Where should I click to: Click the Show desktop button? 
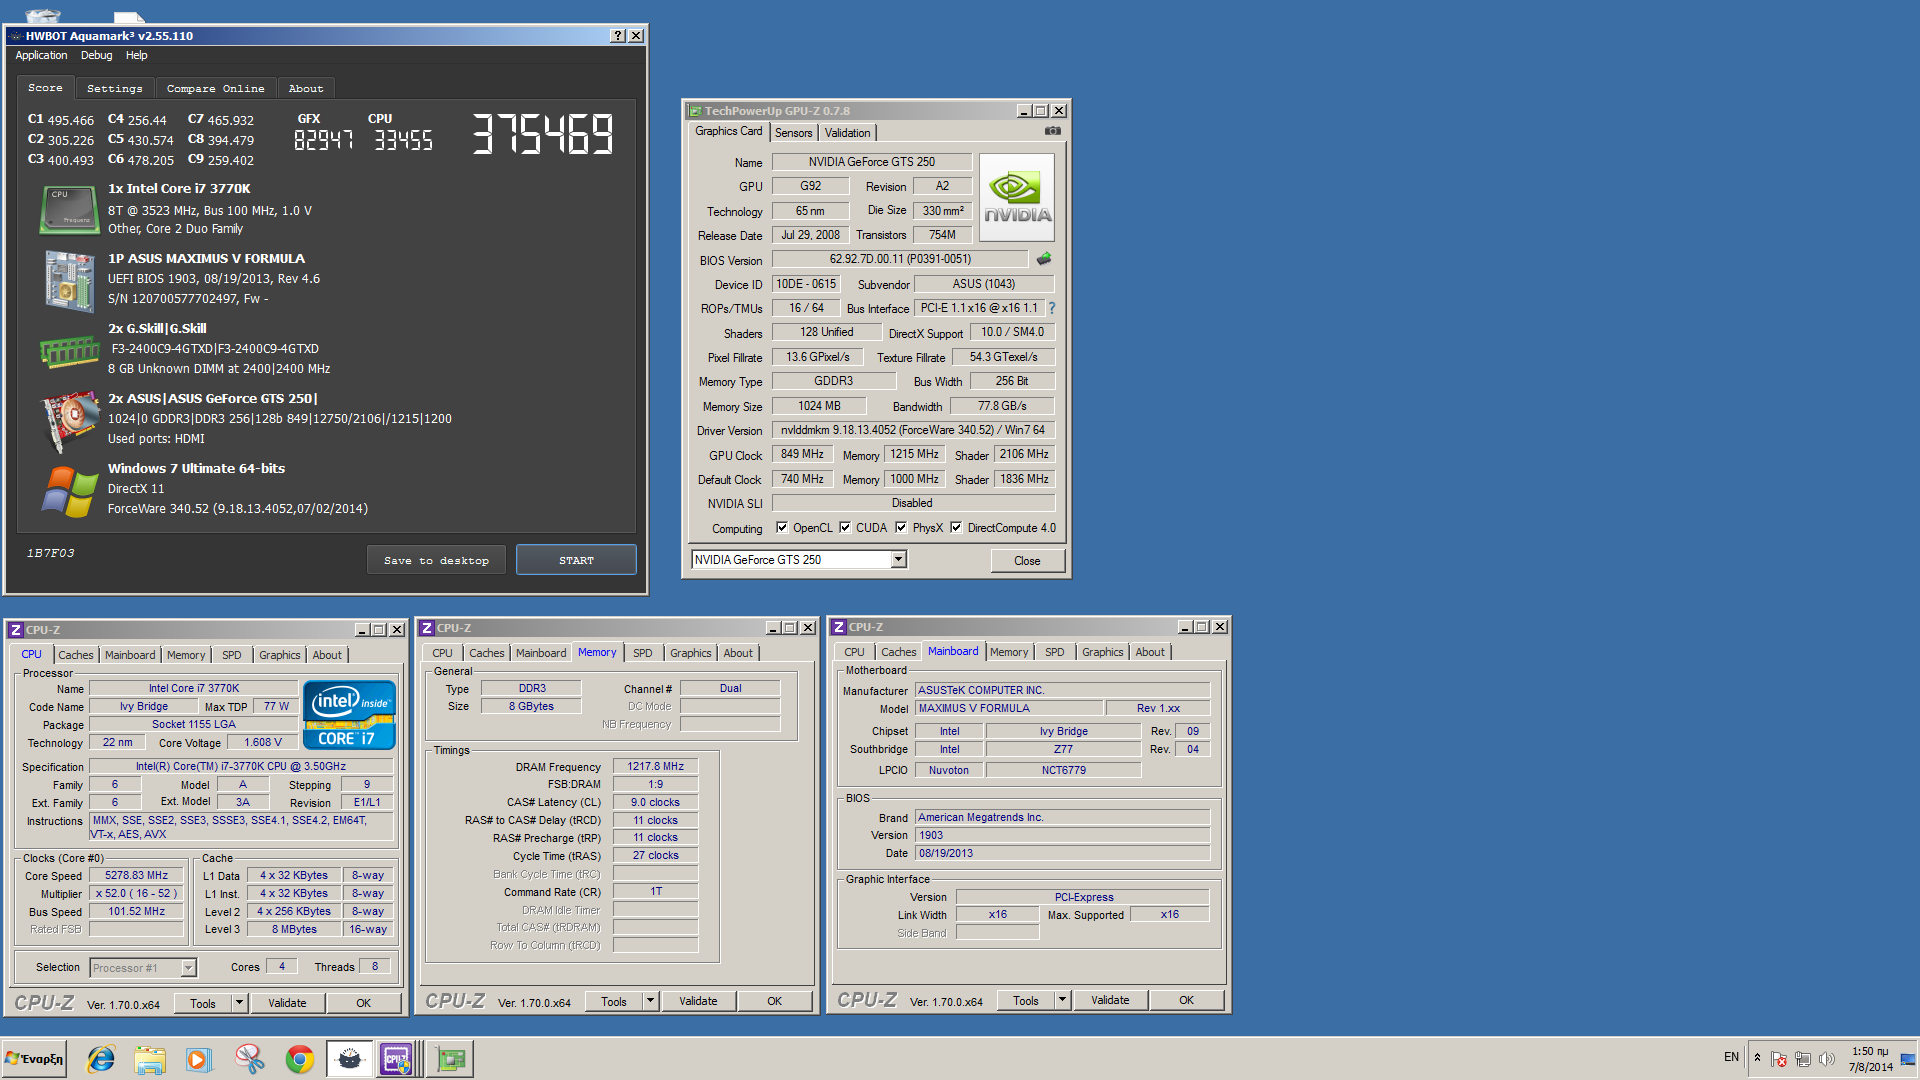1908,1059
